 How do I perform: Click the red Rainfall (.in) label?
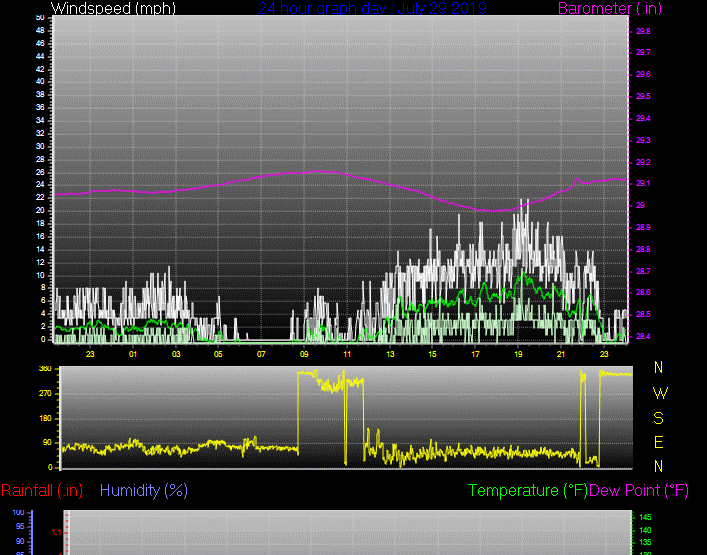tap(42, 490)
